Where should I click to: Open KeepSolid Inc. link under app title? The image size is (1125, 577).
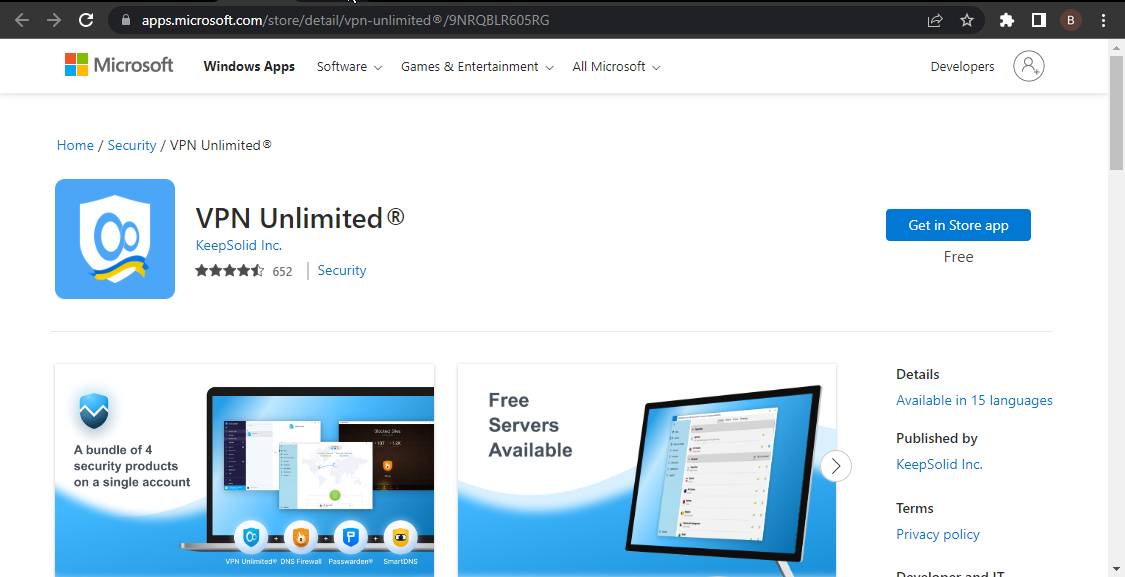239,245
